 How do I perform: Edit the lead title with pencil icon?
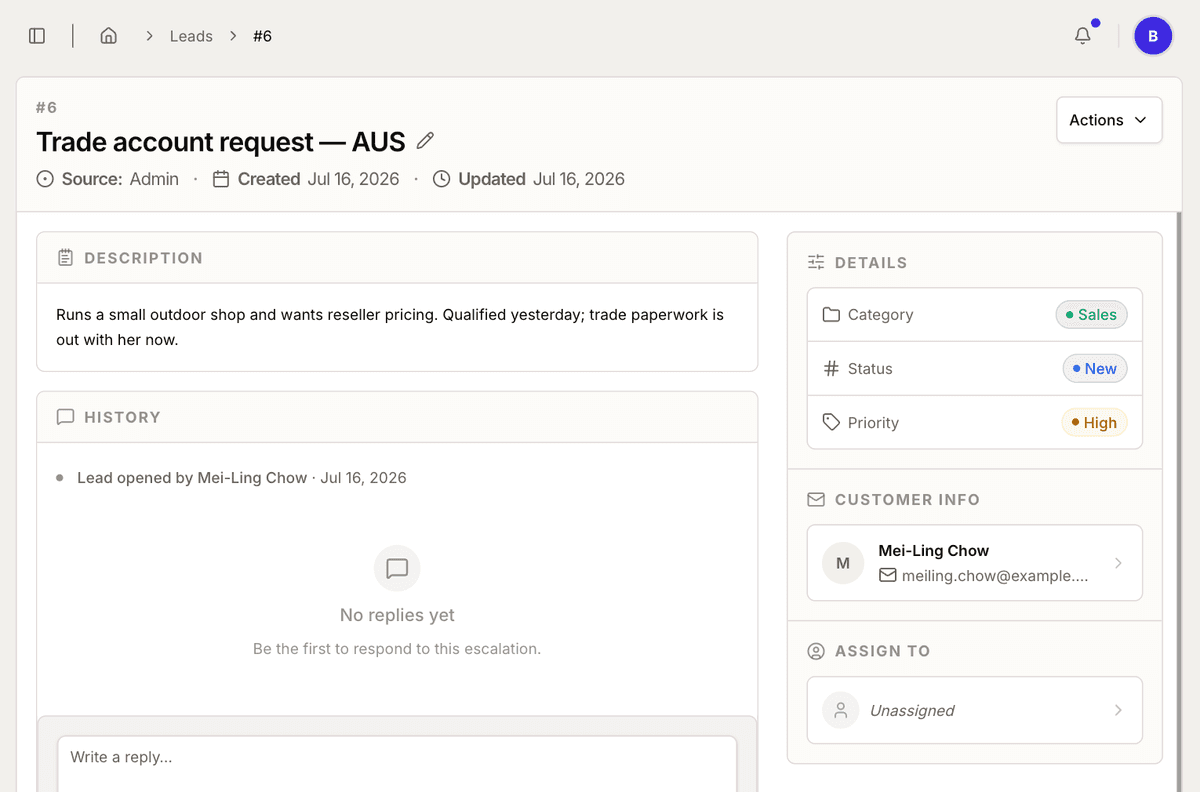(425, 141)
